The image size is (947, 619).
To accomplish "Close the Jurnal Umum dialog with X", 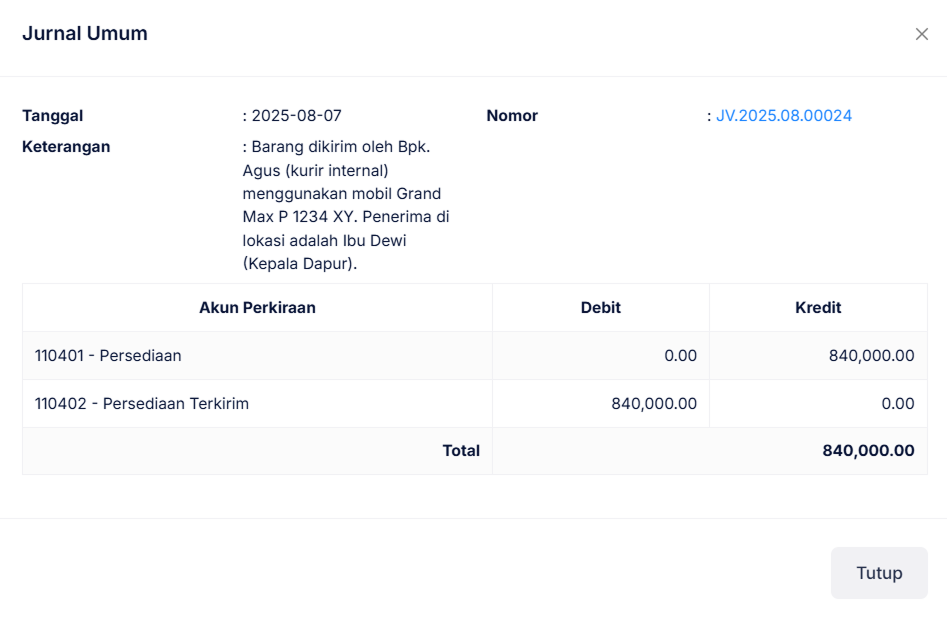I will 921,34.
